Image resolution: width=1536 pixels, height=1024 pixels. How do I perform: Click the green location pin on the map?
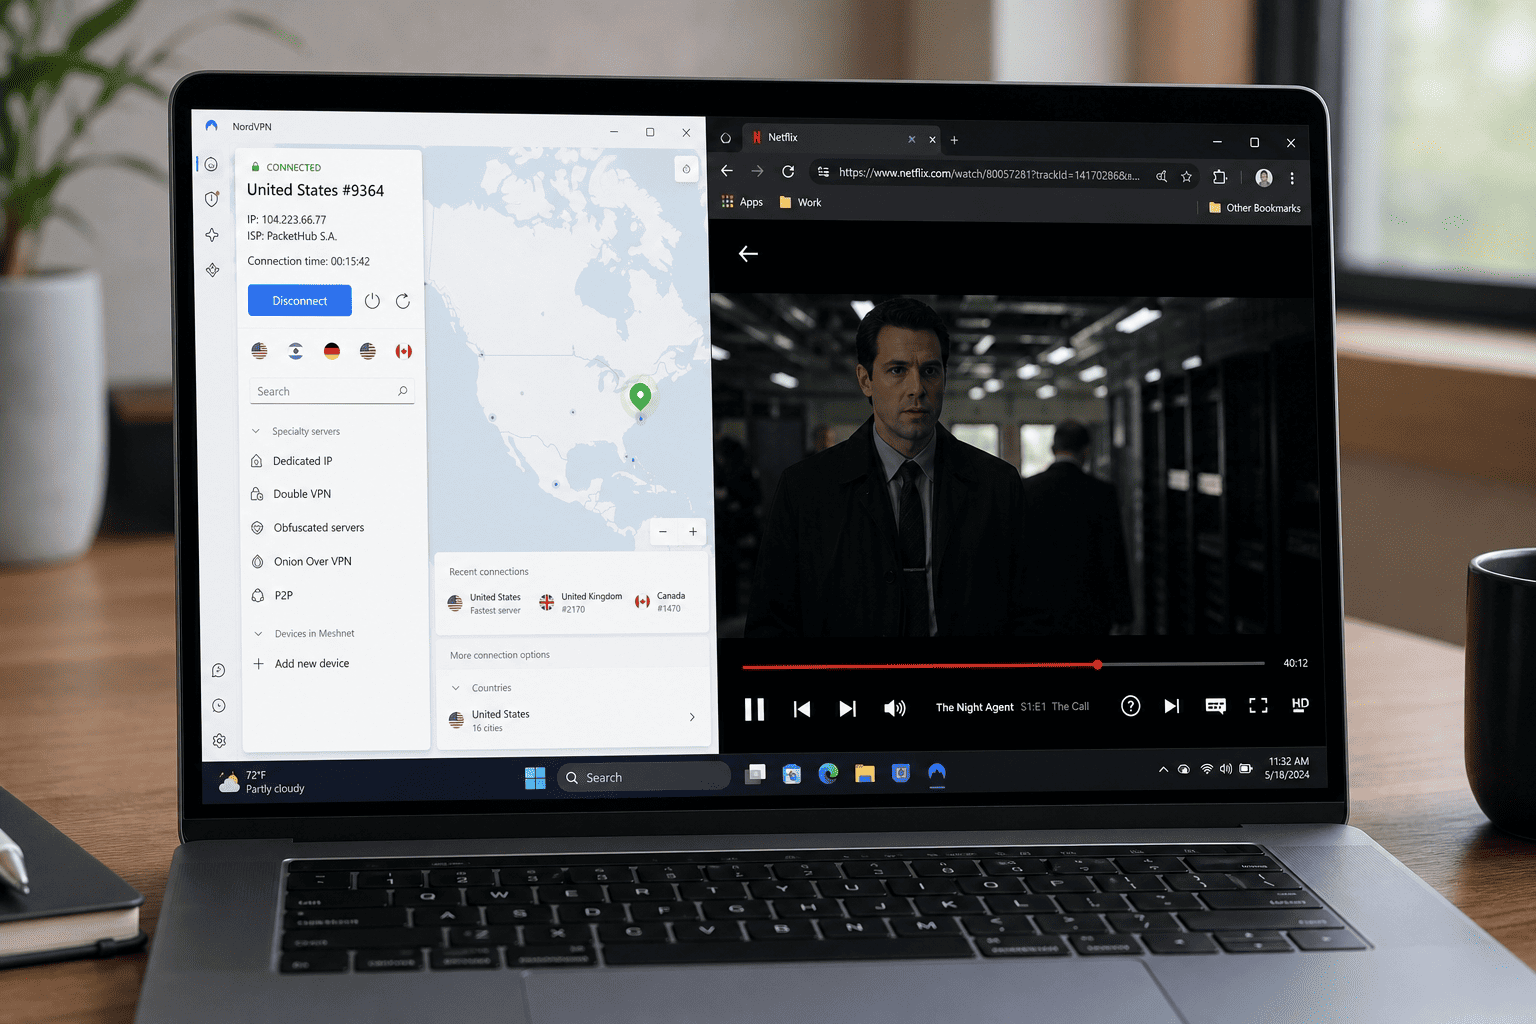640,396
